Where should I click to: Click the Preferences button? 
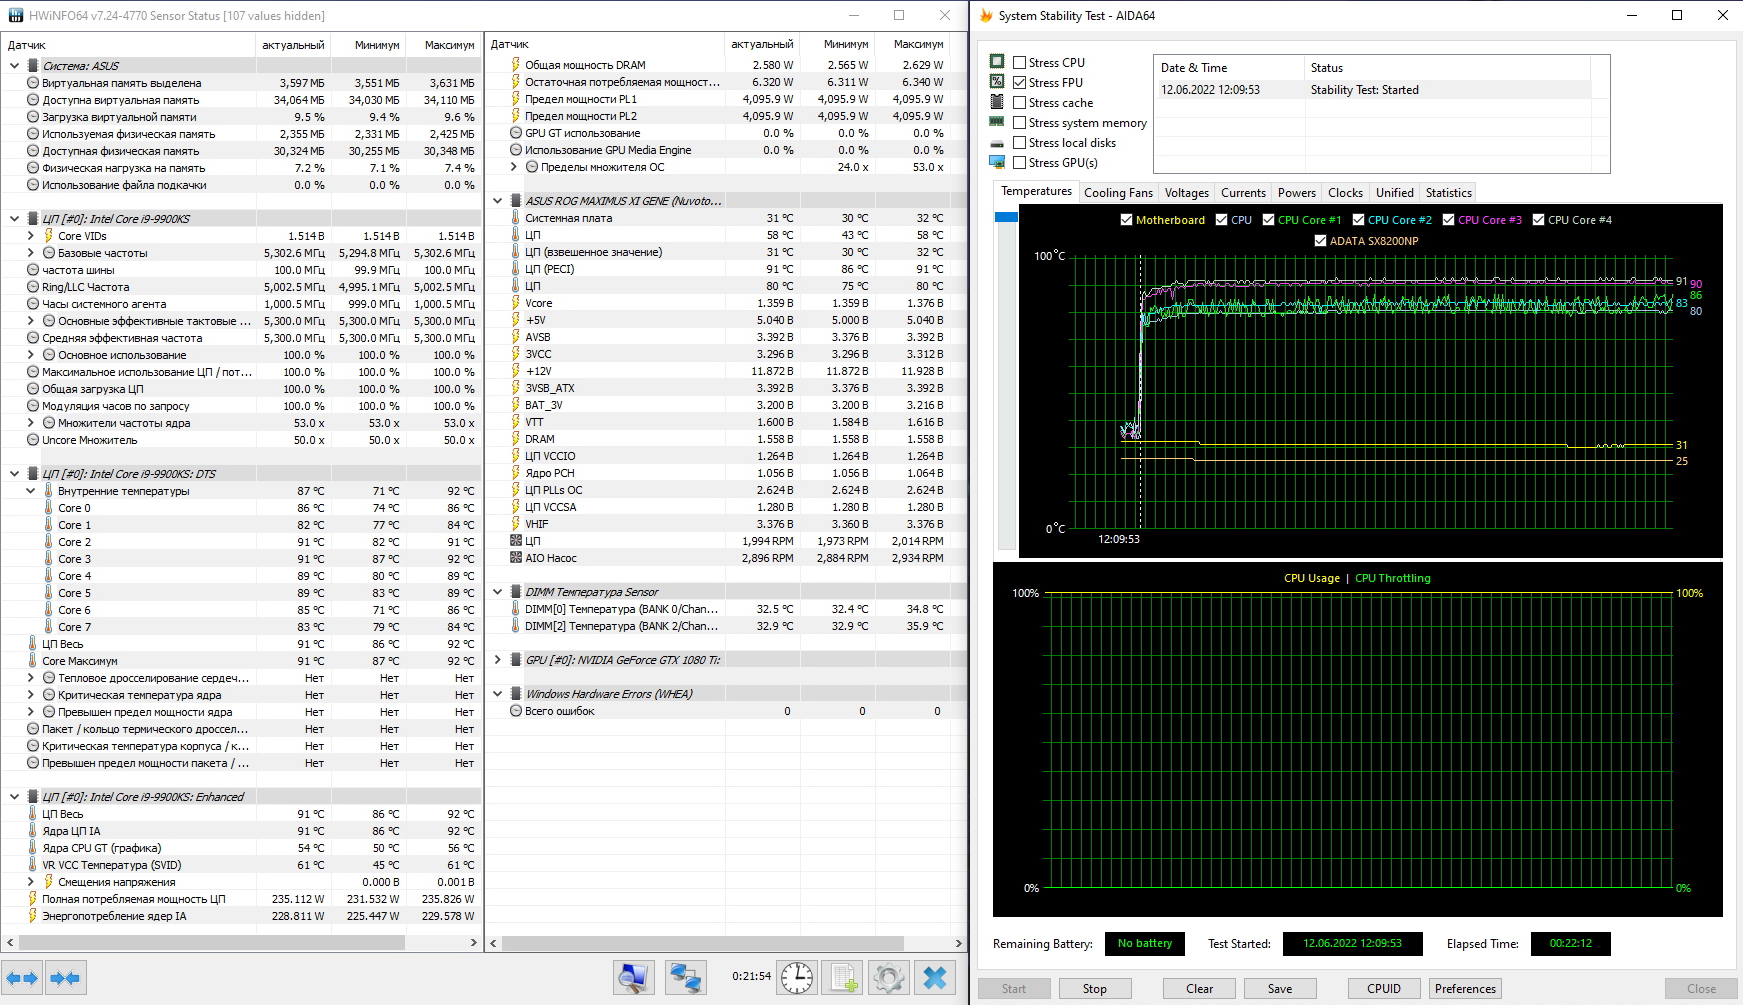point(1465,989)
